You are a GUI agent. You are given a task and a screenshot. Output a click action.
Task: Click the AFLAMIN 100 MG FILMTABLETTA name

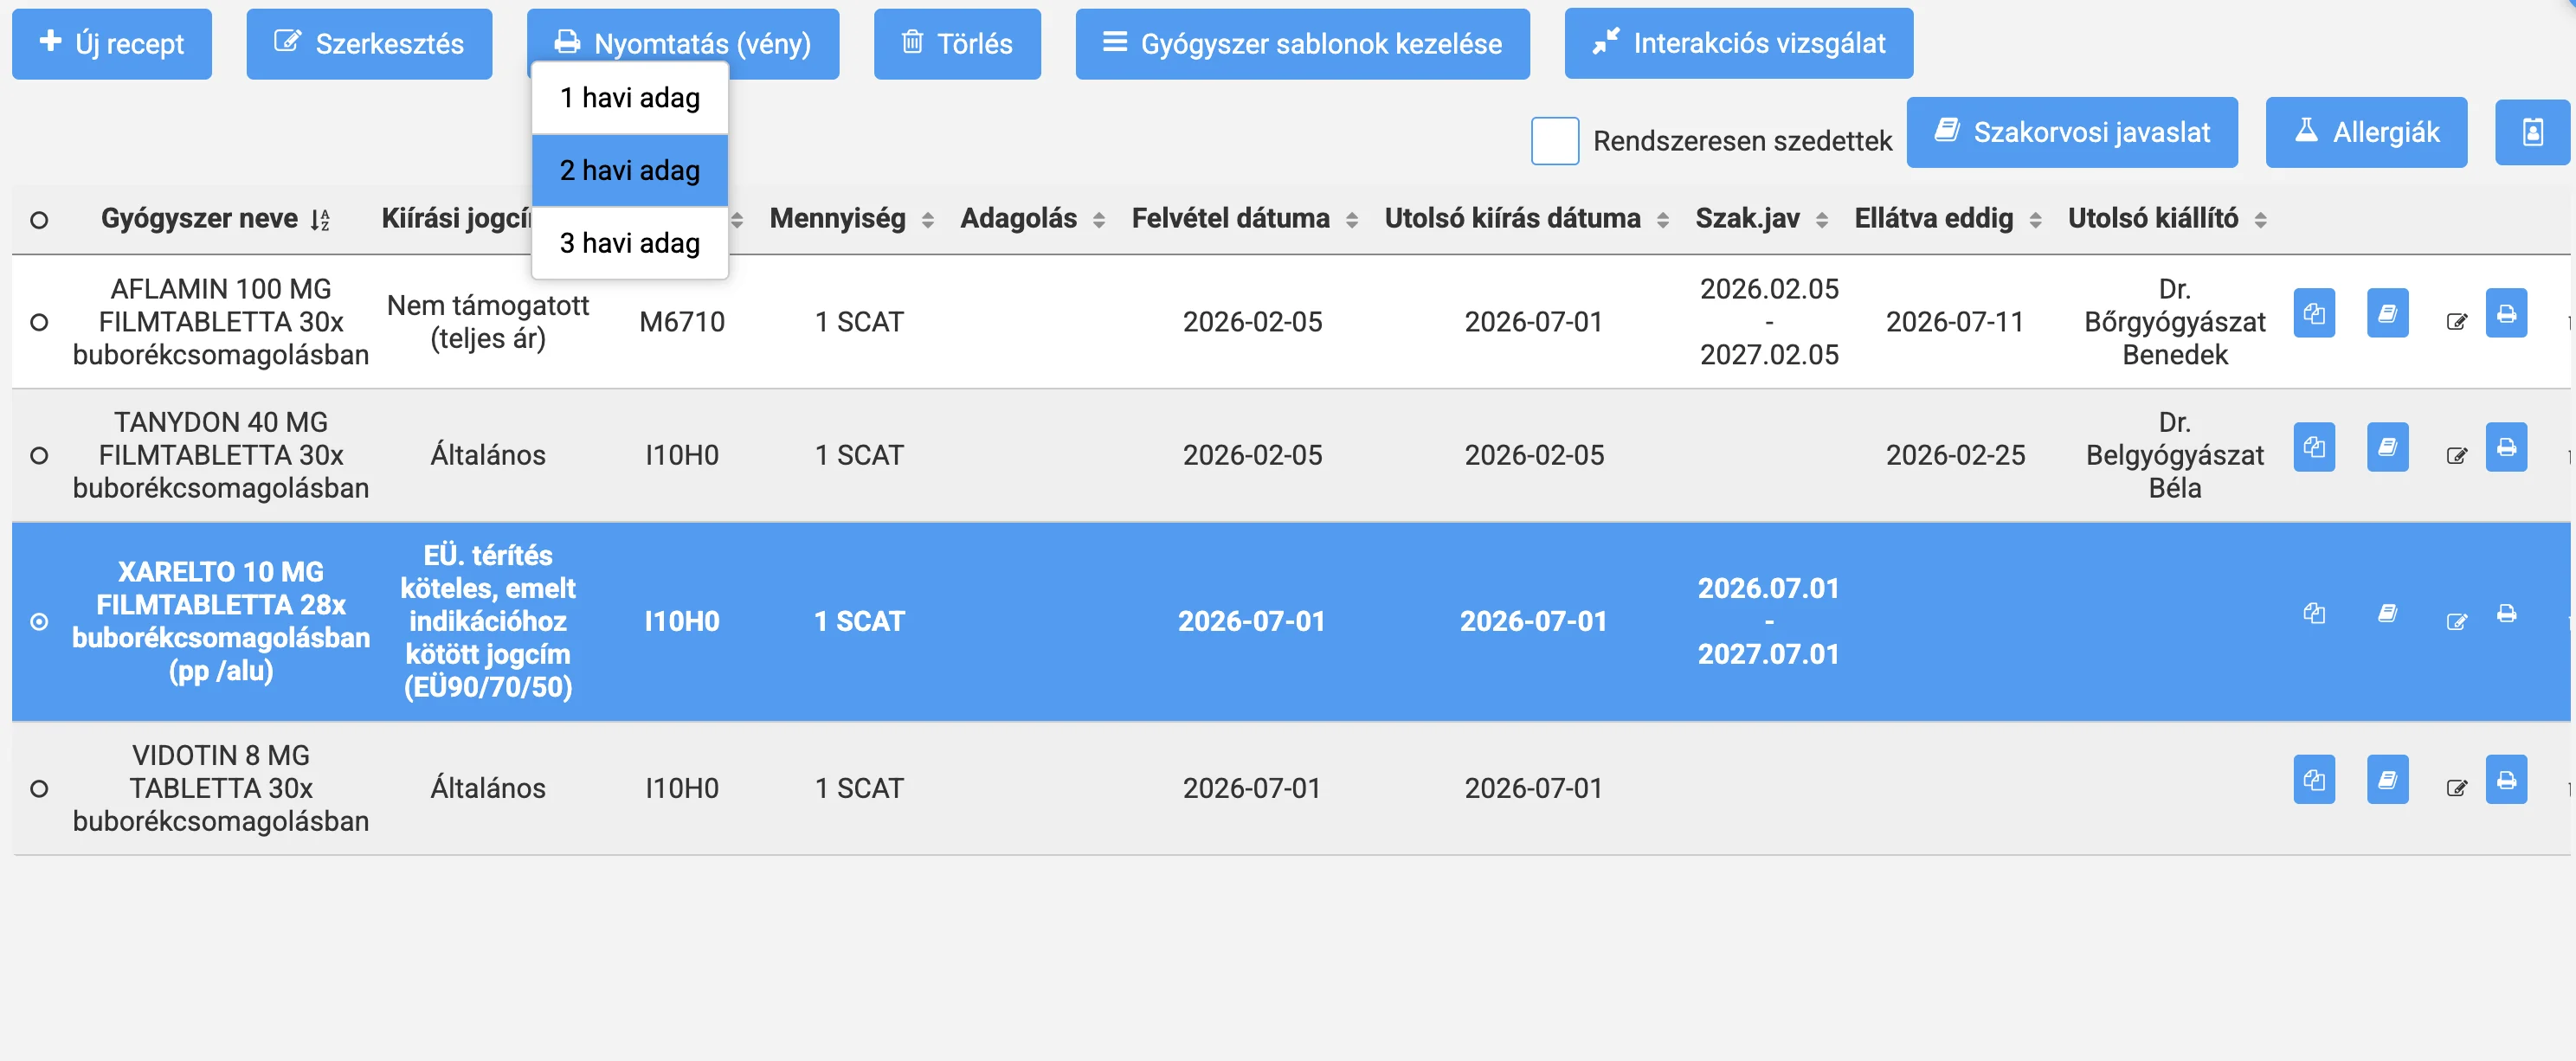tap(221, 322)
